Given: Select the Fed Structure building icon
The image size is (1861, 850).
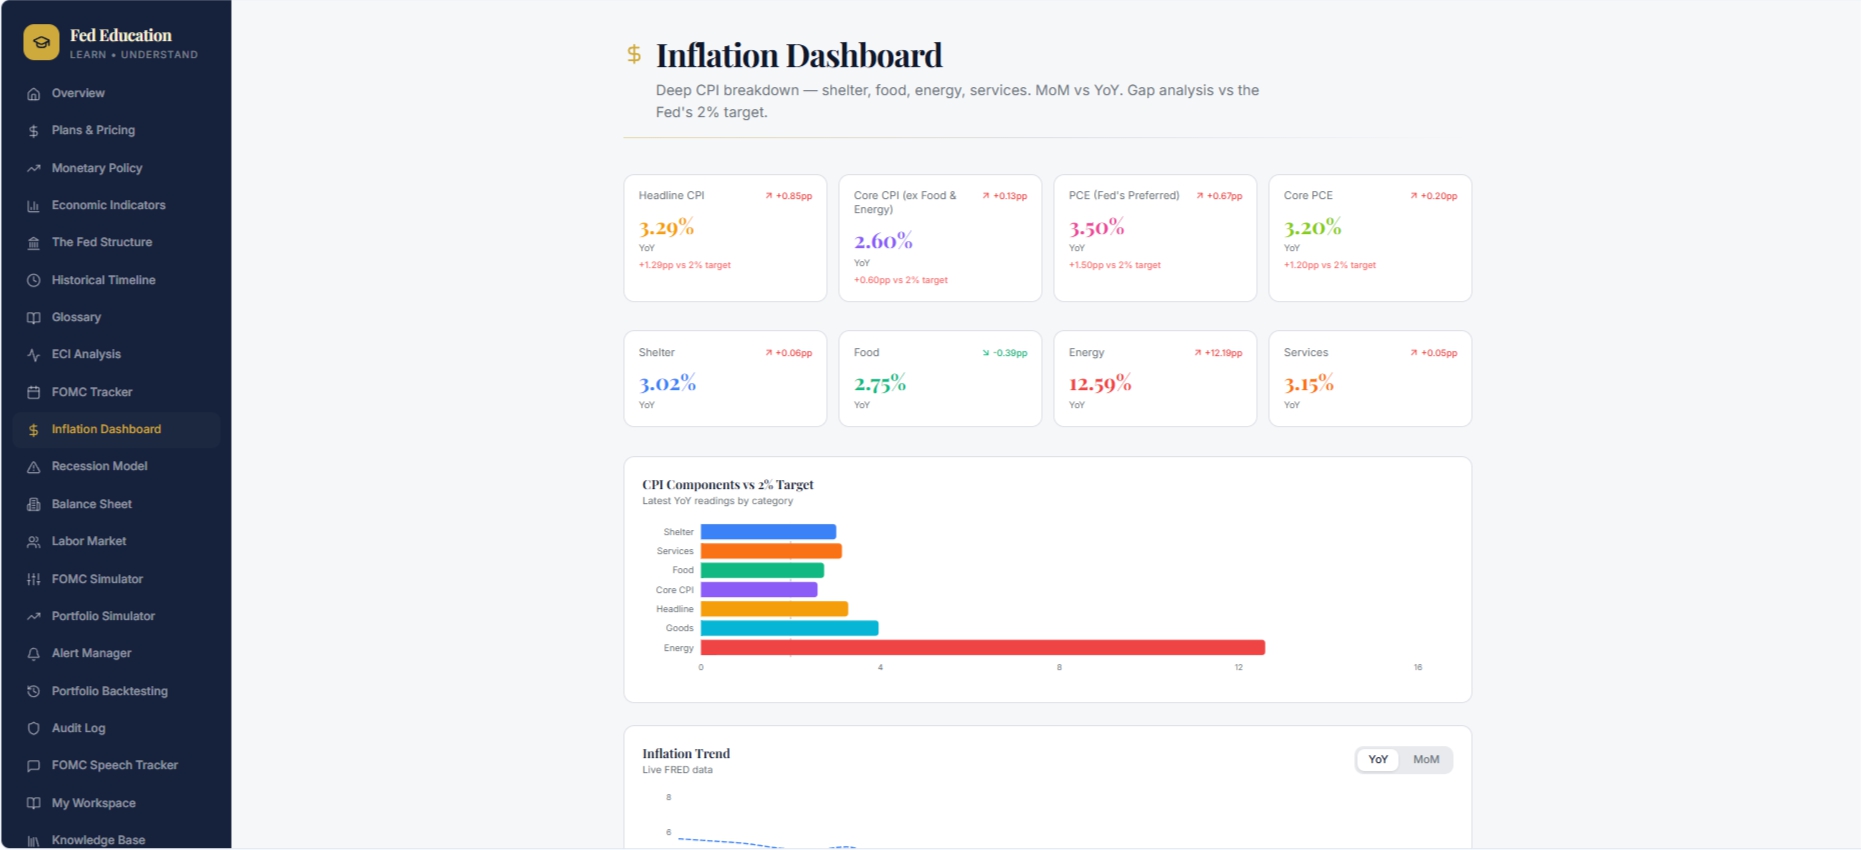Looking at the screenshot, I should click(x=33, y=243).
